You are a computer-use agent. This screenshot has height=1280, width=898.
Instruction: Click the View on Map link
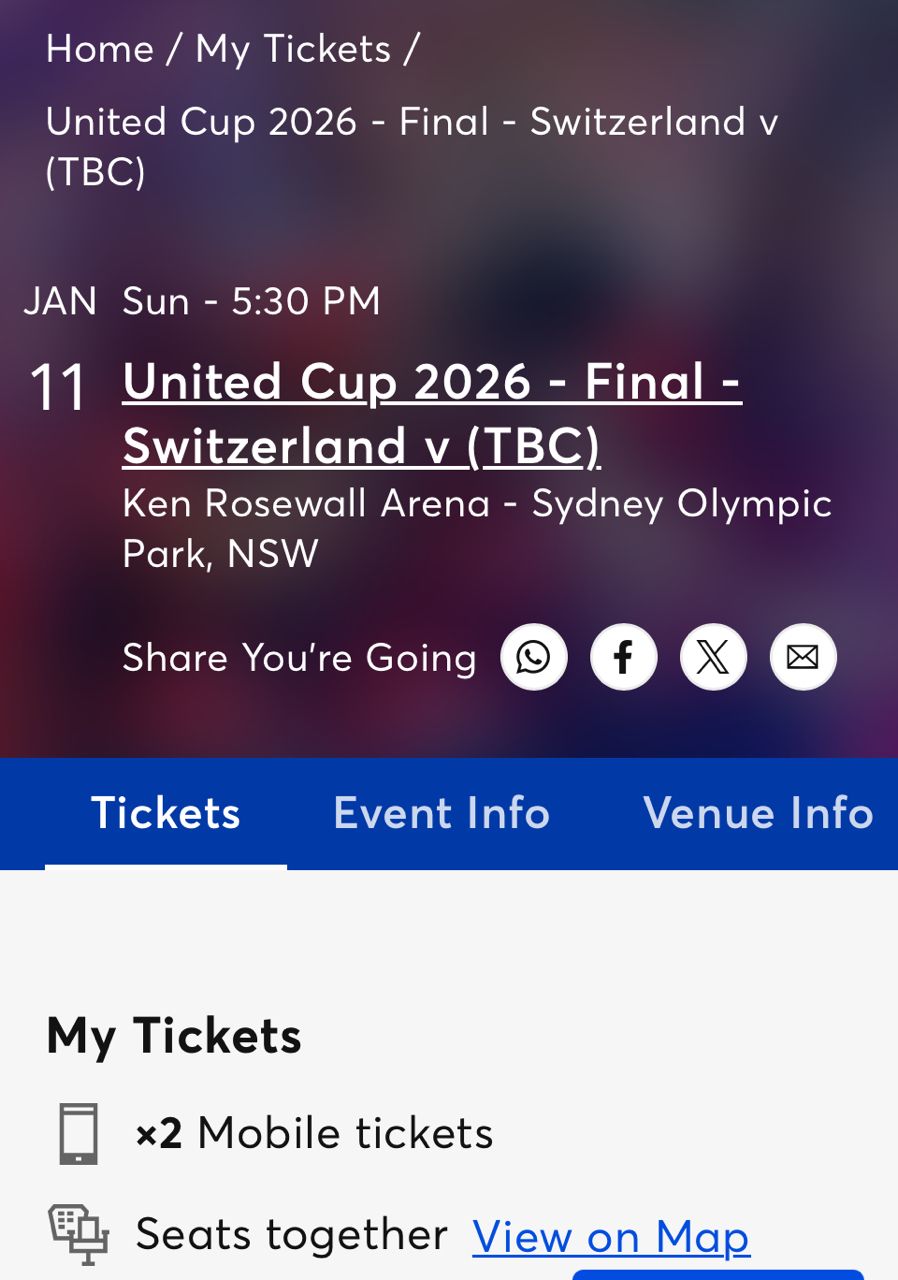(611, 1237)
